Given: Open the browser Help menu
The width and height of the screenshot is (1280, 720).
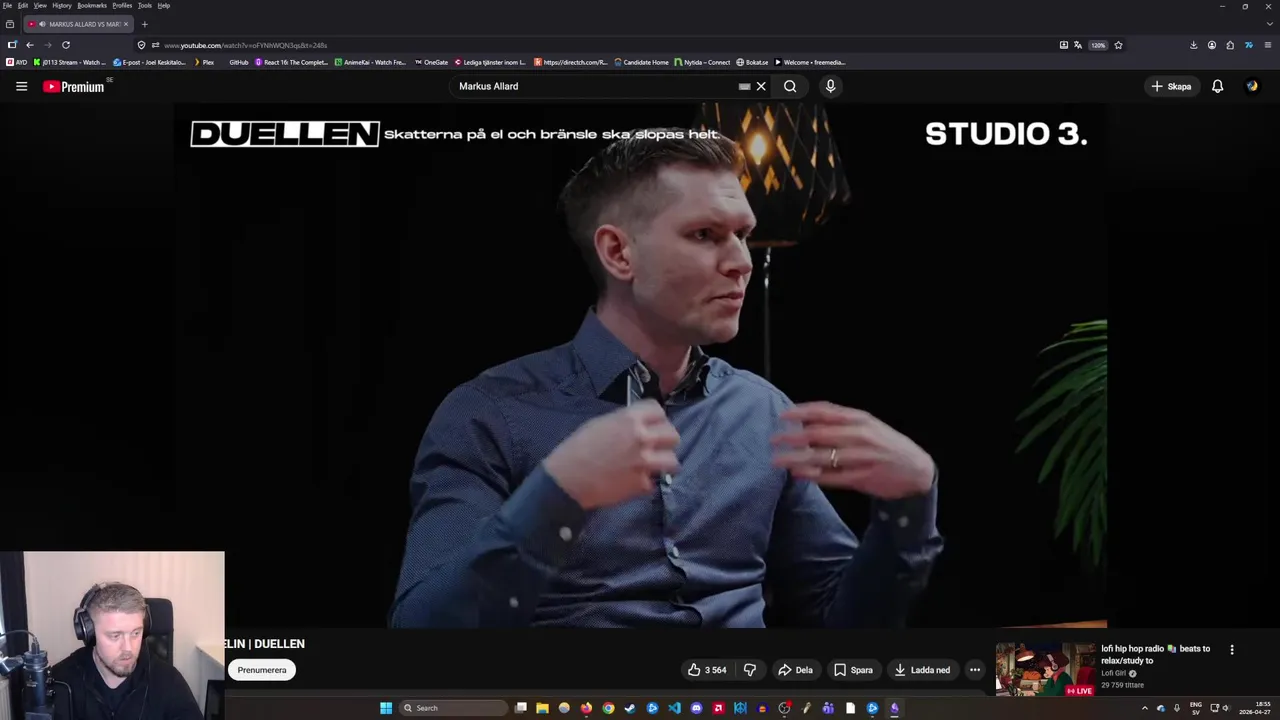Looking at the screenshot, I should click(x=164, y=5).
